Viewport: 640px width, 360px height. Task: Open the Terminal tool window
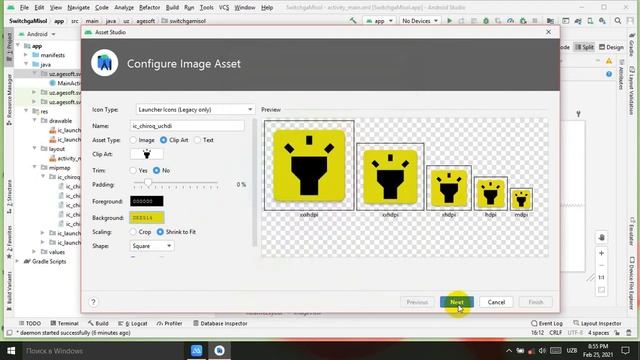(64, 323)
